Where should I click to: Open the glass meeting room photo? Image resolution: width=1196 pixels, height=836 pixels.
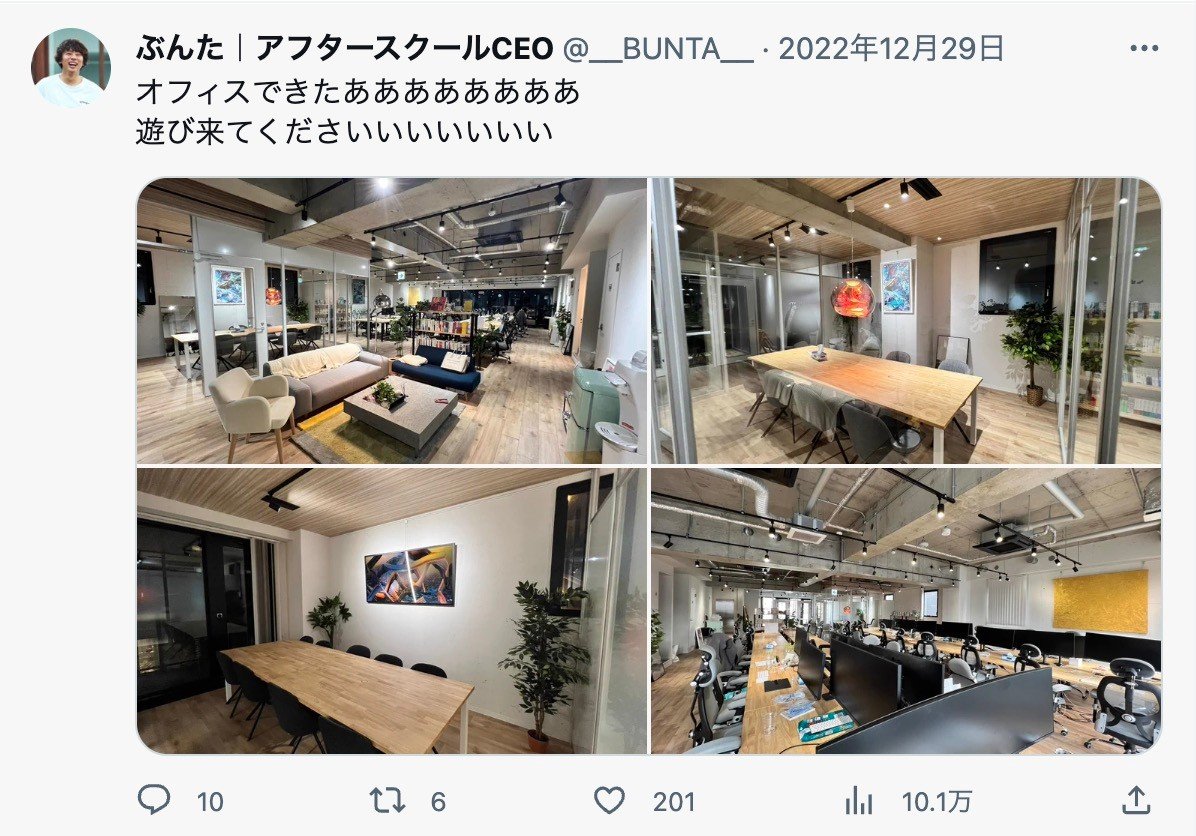(906, 321)
